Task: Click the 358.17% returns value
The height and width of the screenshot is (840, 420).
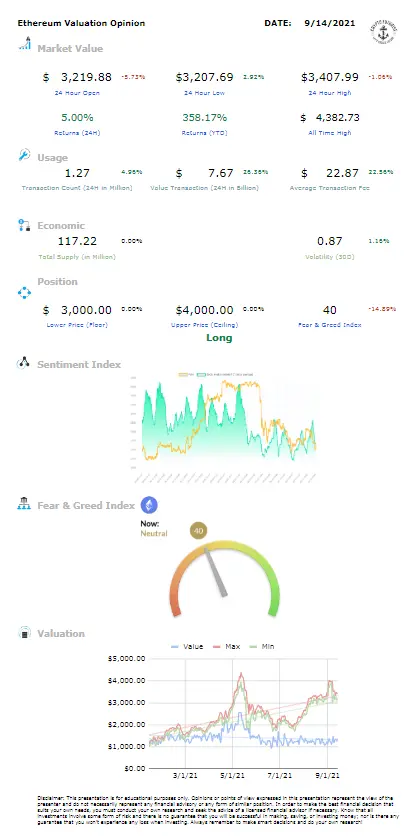Action: click(x=205, y=117)
